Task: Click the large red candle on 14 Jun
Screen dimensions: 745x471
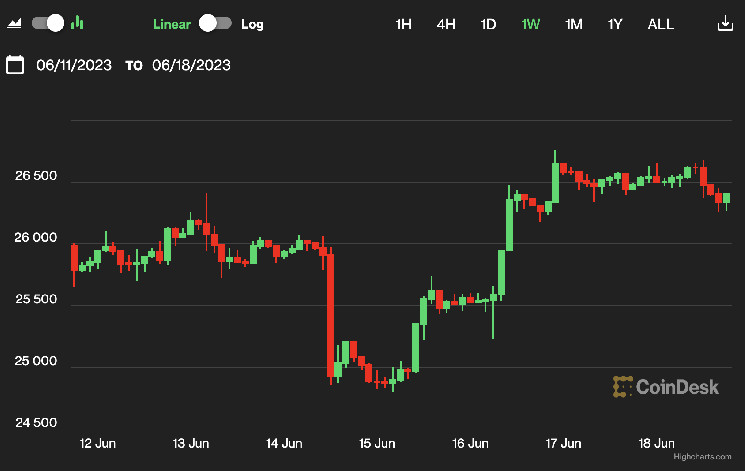Action: pos(330,315)
